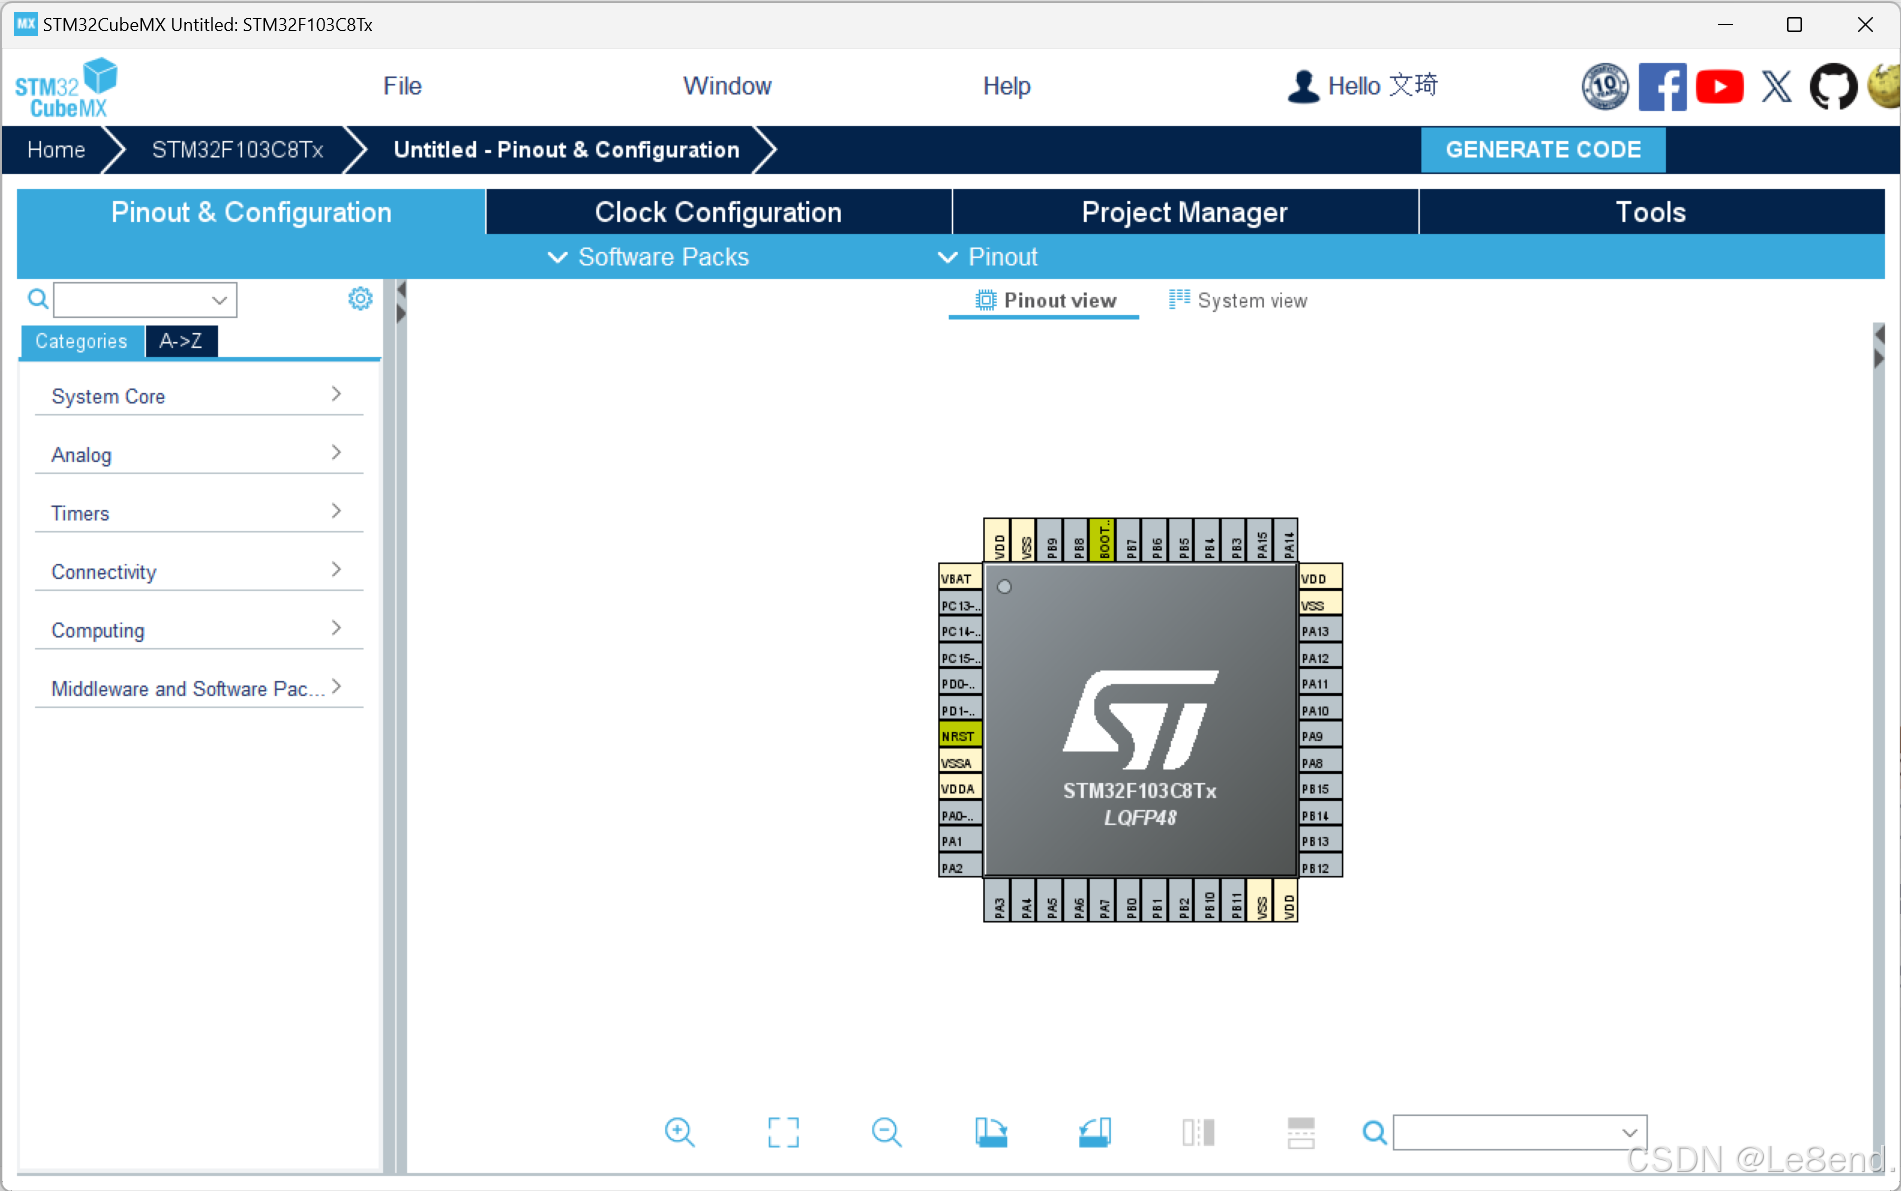Click the vertical split view icon
Image resolution: width=1901 pixels, height=1191 pixels.
coord(1198,1132)
